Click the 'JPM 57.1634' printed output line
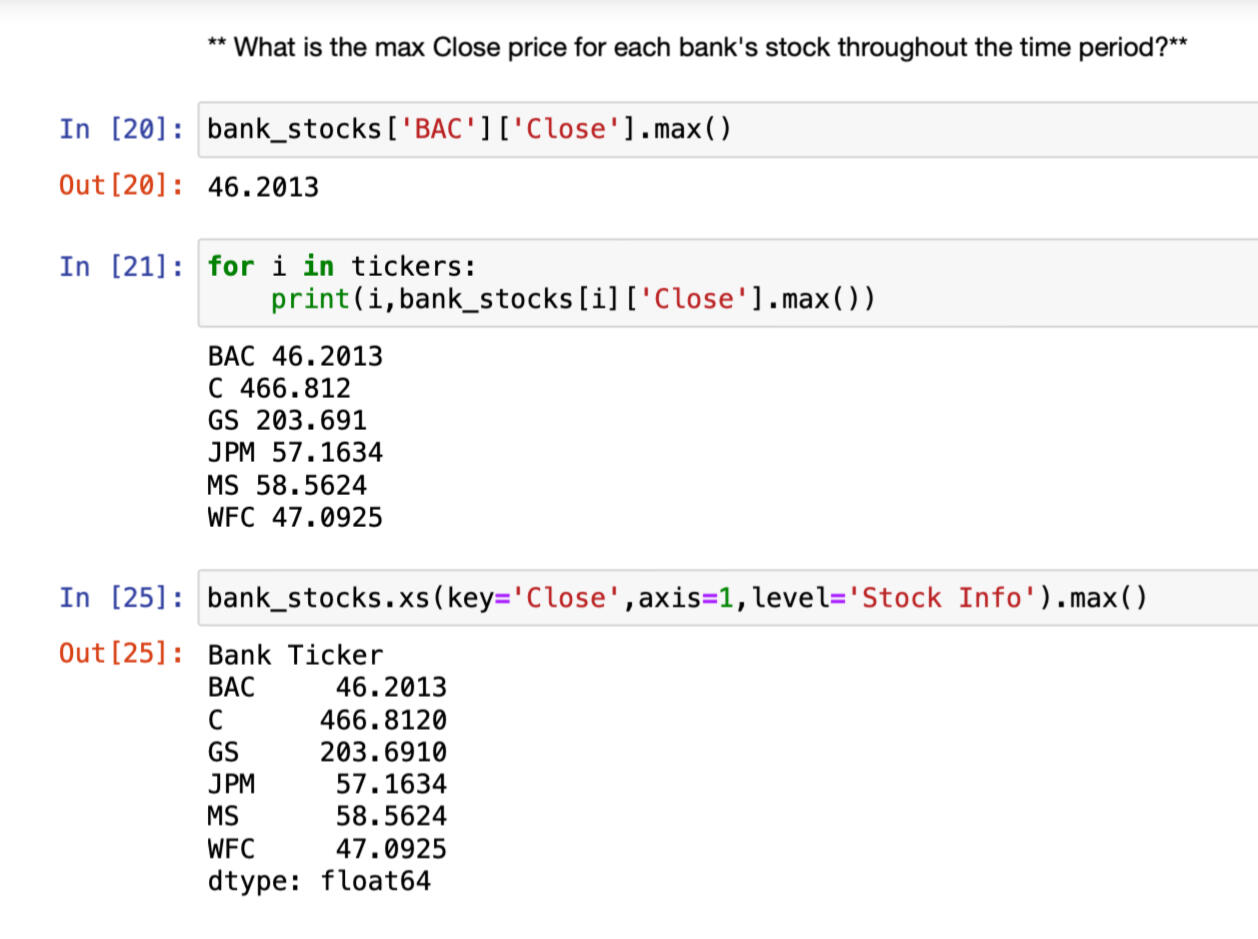 pyautogui.click(x=295, y=453)
